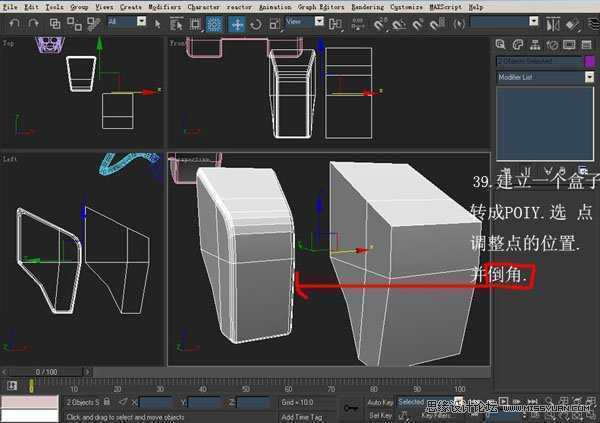Open the Animation menu
The width and height of the screenshot is (600, 423).
[275, 7]
